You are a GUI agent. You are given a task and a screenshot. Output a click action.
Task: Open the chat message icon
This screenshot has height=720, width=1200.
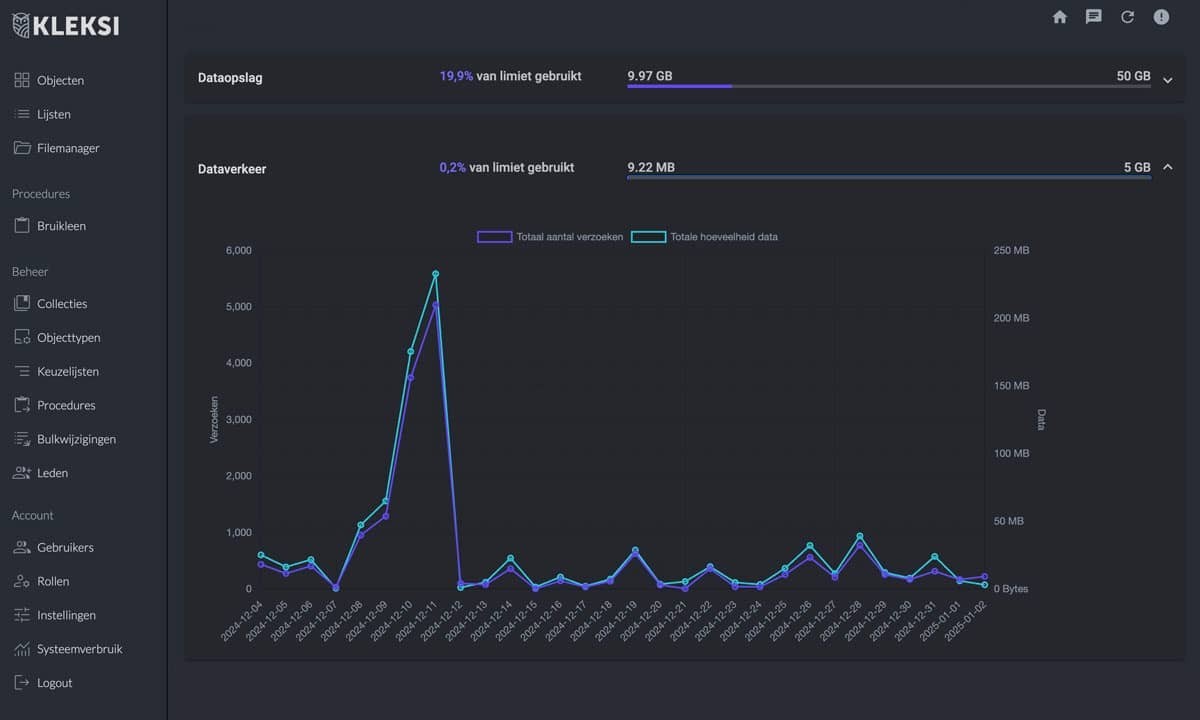click(1094, 17)
